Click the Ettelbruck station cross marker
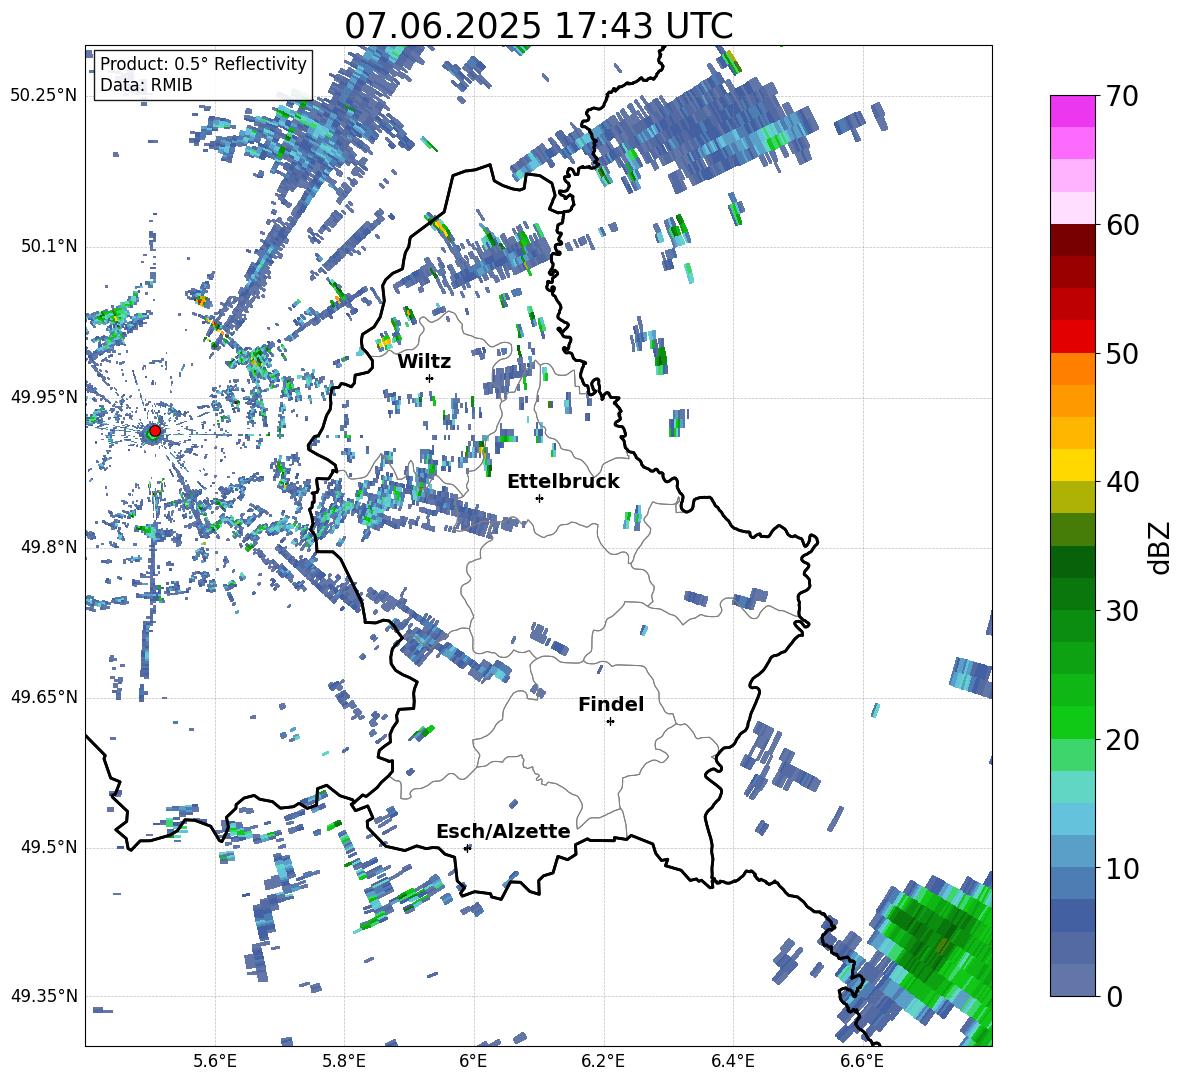The image size is (1184, 1081). (x=539, y=498)
